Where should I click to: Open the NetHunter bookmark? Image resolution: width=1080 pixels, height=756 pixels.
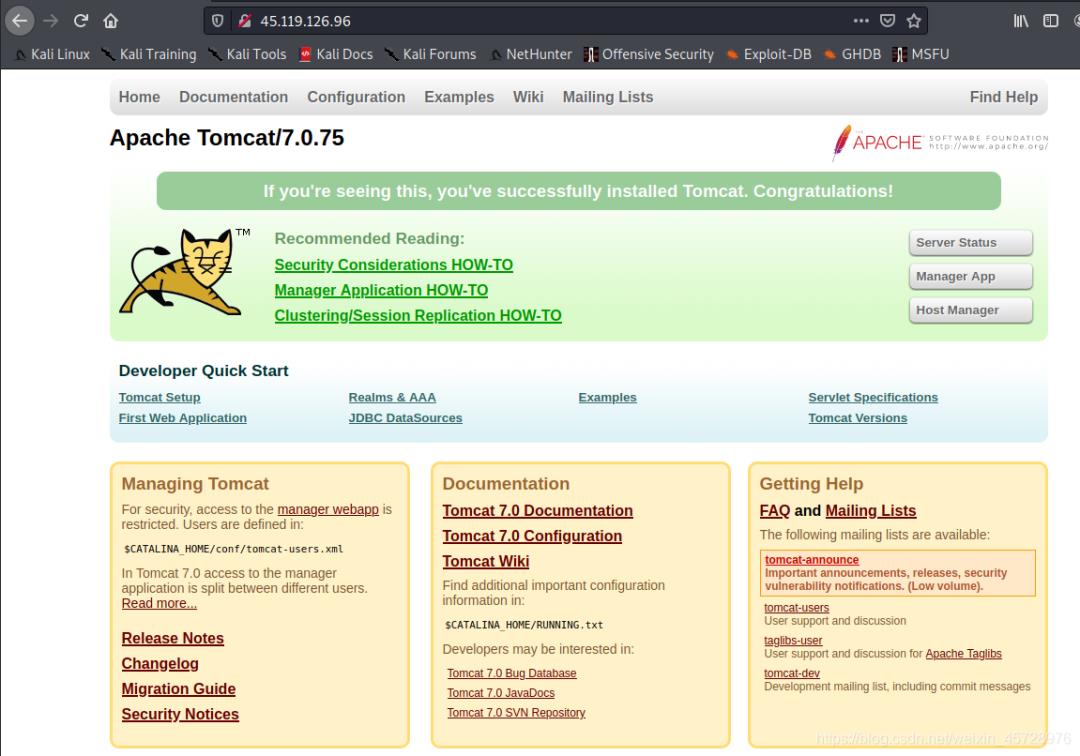[531, 54]
